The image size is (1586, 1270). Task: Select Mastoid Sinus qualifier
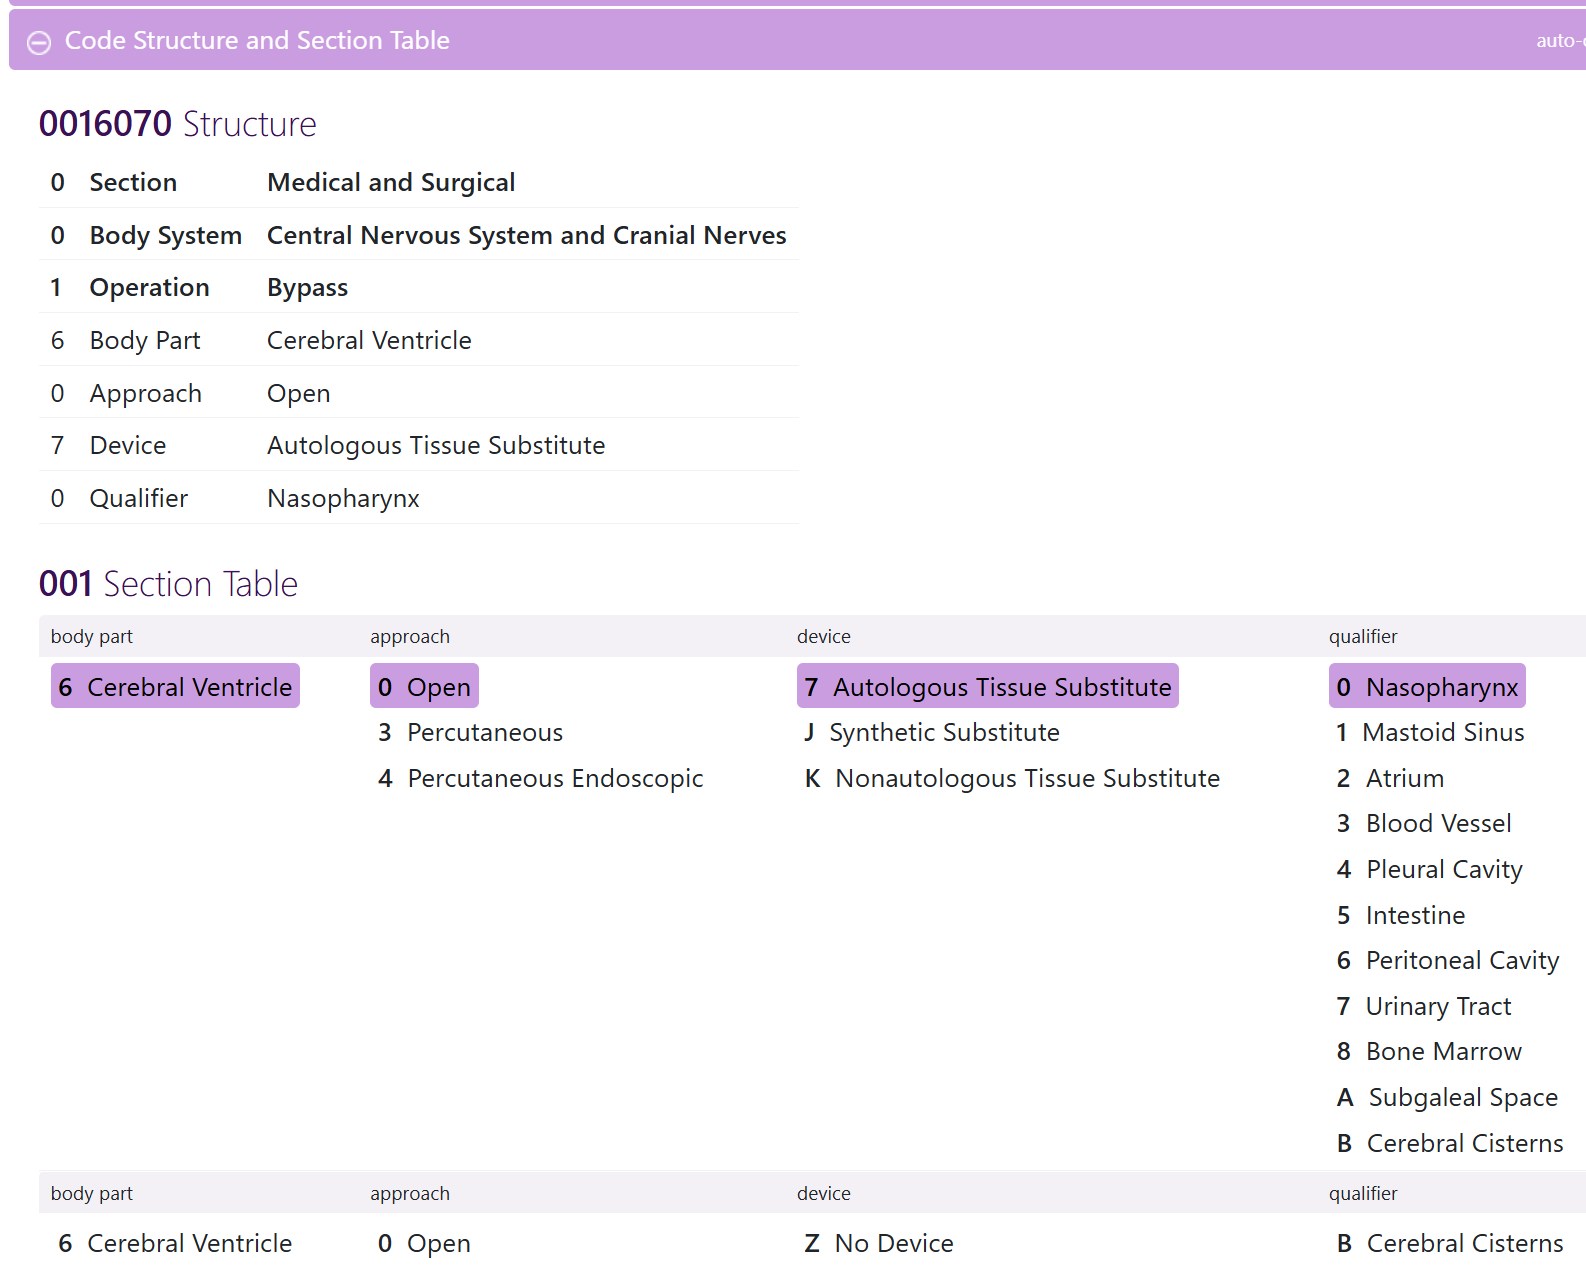[1430, 733]
